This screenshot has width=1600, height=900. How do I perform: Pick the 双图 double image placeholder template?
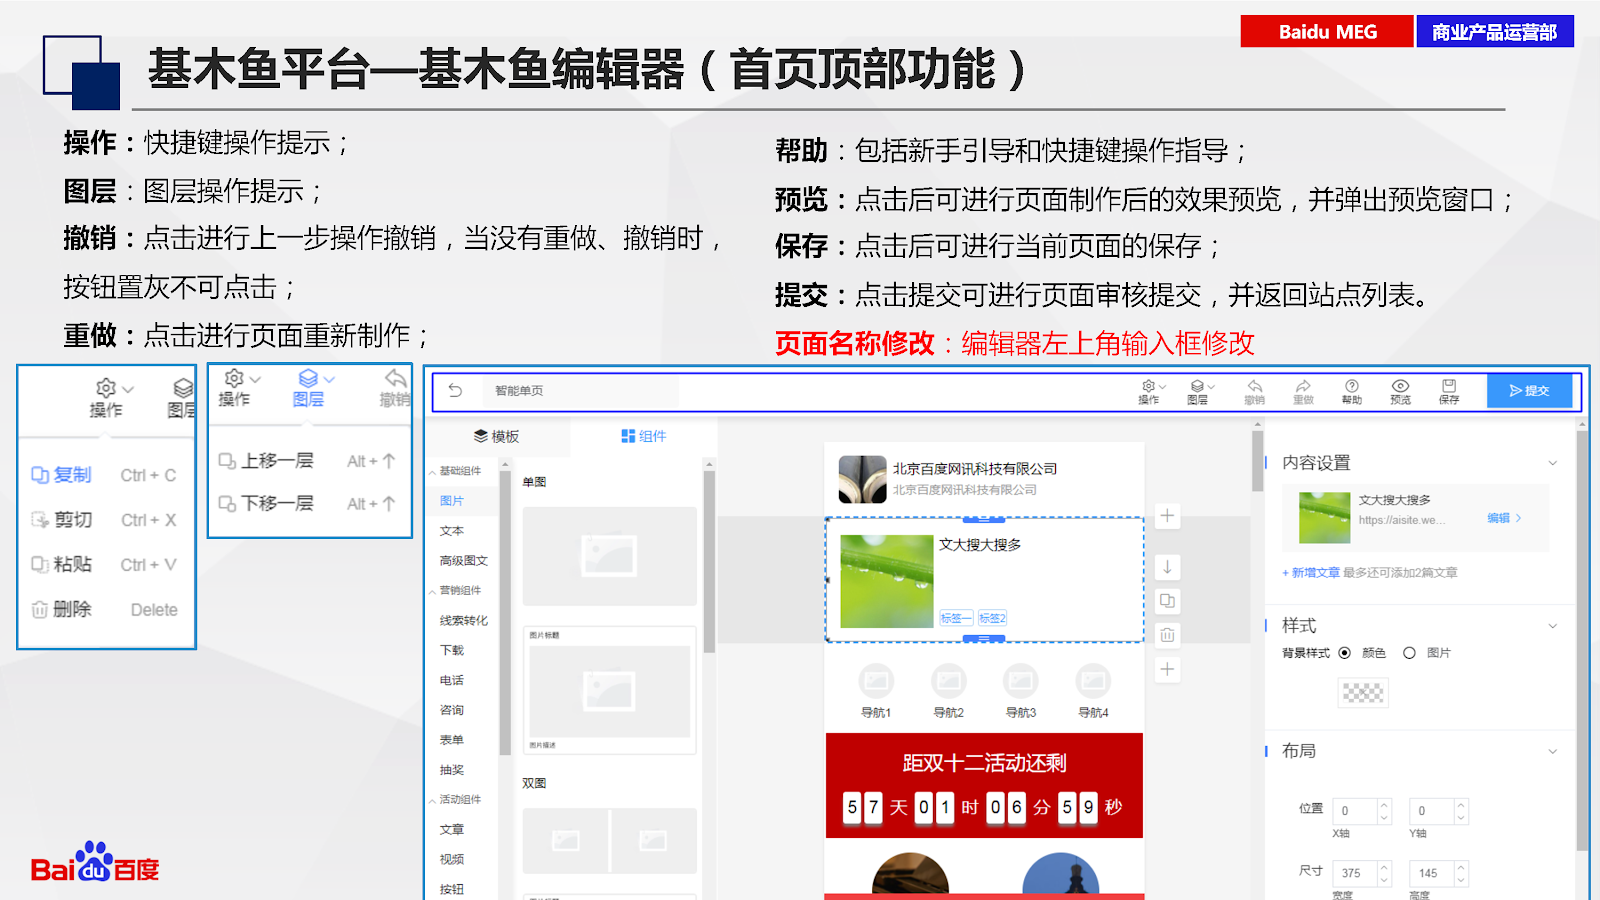tap(610, 841)
